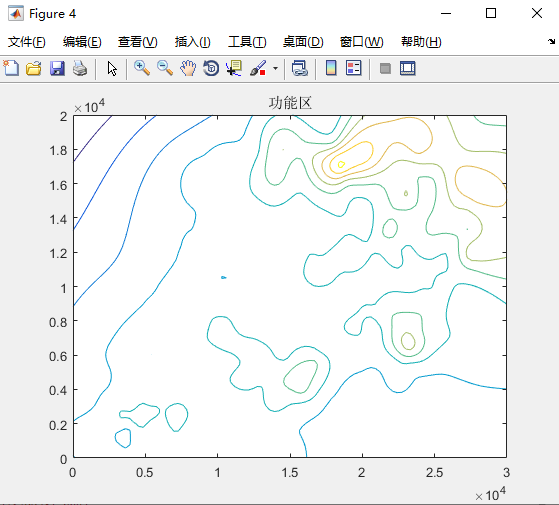Save the figure with the floppy disk icon
The height and width of the screenshot is (505, 559).
[57, 68]
